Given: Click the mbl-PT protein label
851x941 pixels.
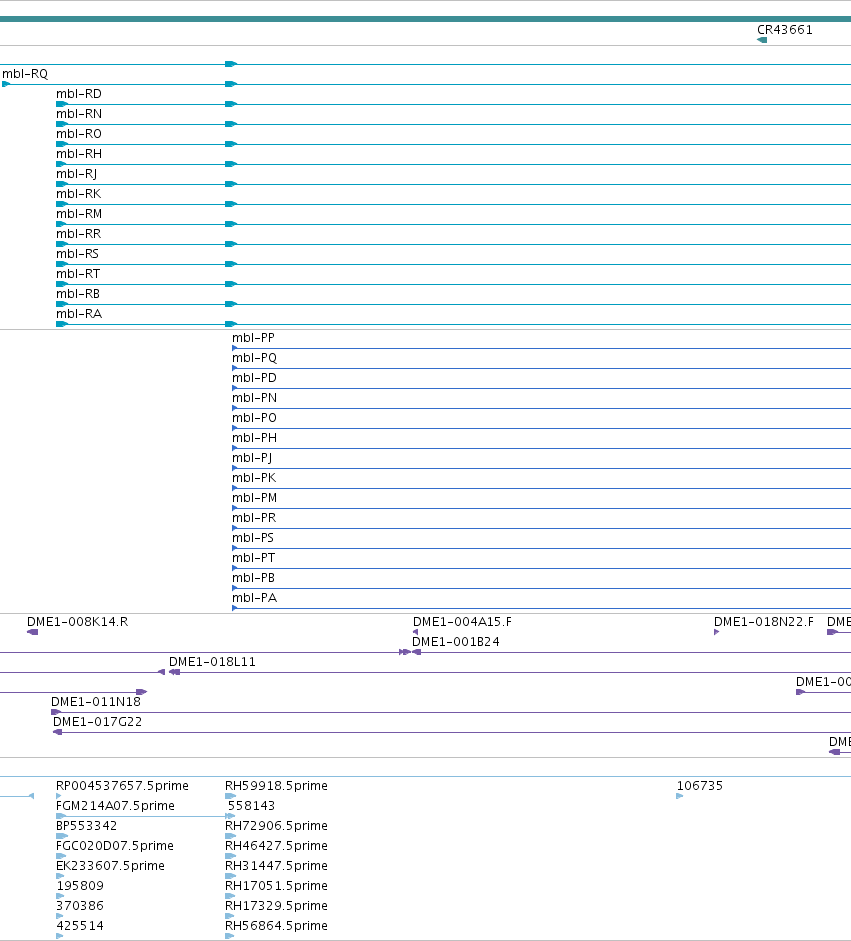Looking at the screenshot, I should [x=254, y=558].
